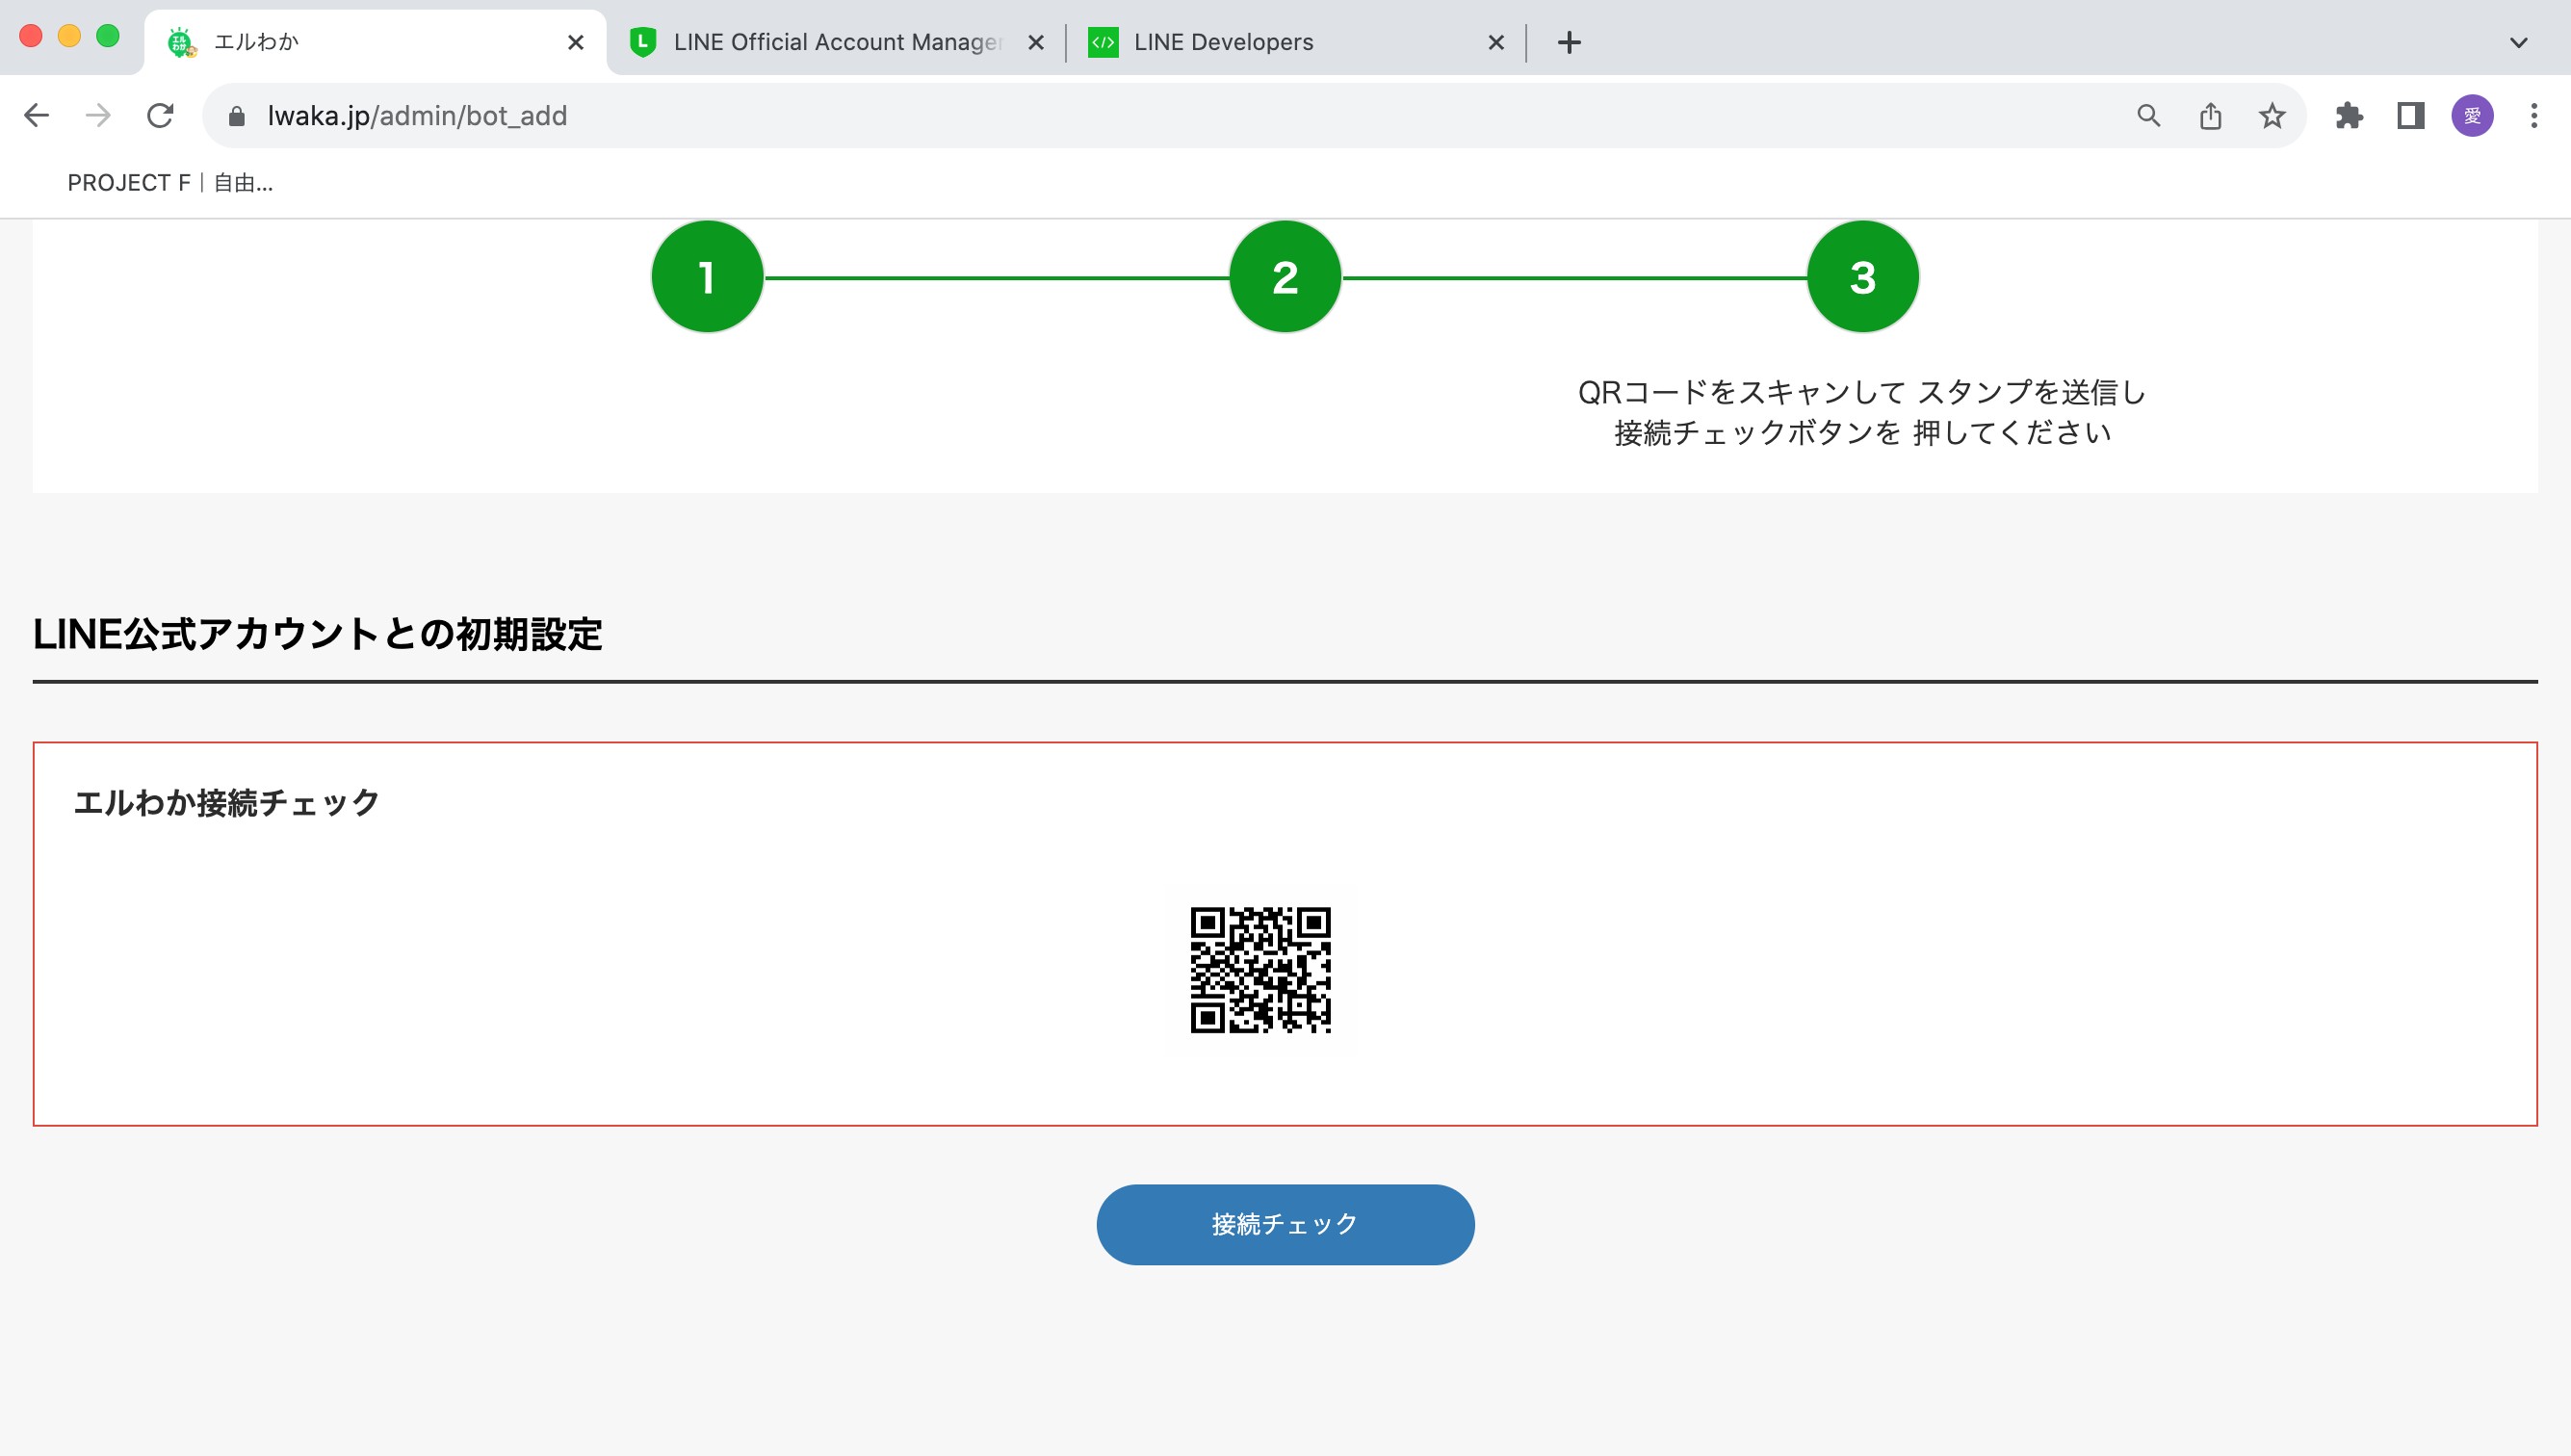Click the QRコードをスキャンして instruction text

click(1862, 412)
